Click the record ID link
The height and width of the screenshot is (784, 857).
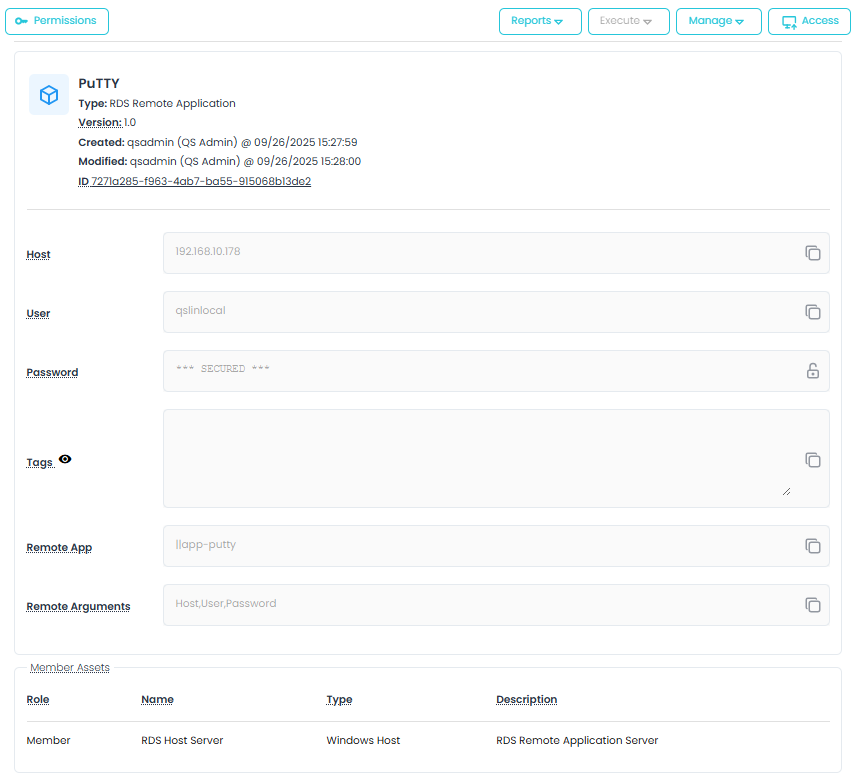(200, 181)
